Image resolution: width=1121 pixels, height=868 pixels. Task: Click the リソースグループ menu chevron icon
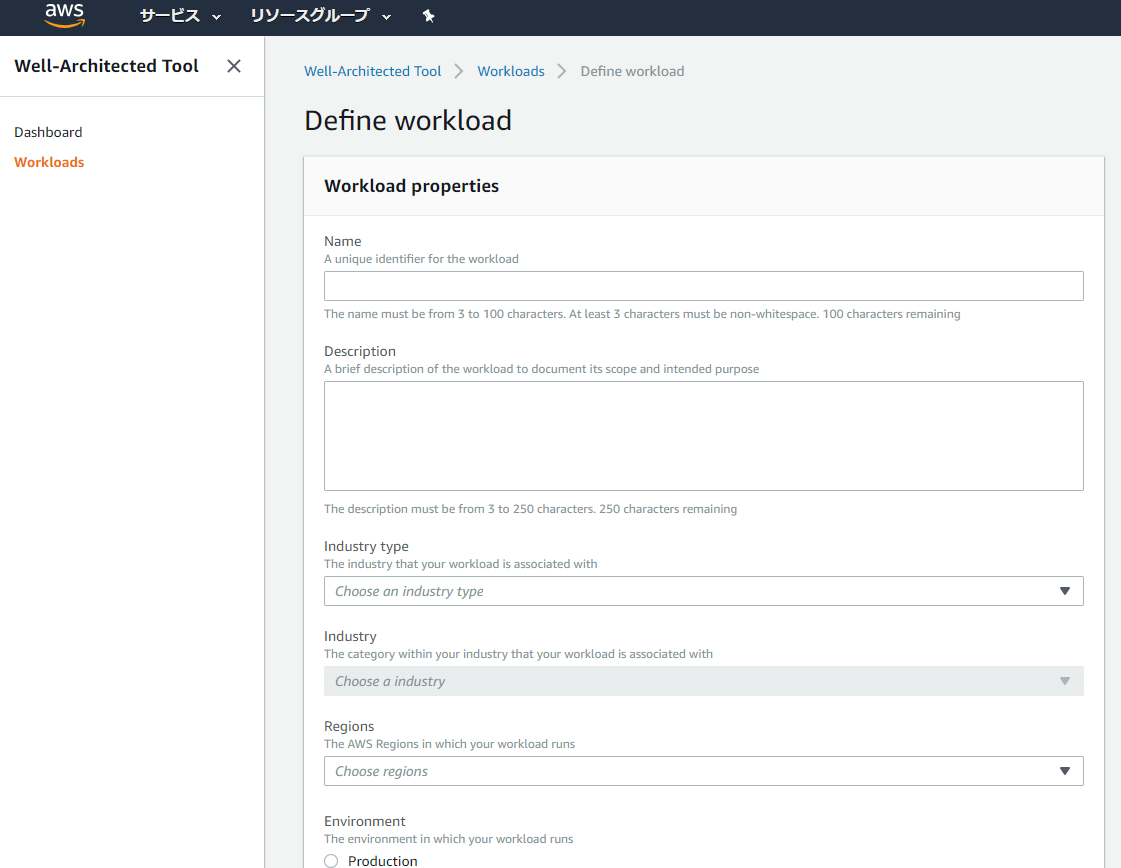click(387, 17)
